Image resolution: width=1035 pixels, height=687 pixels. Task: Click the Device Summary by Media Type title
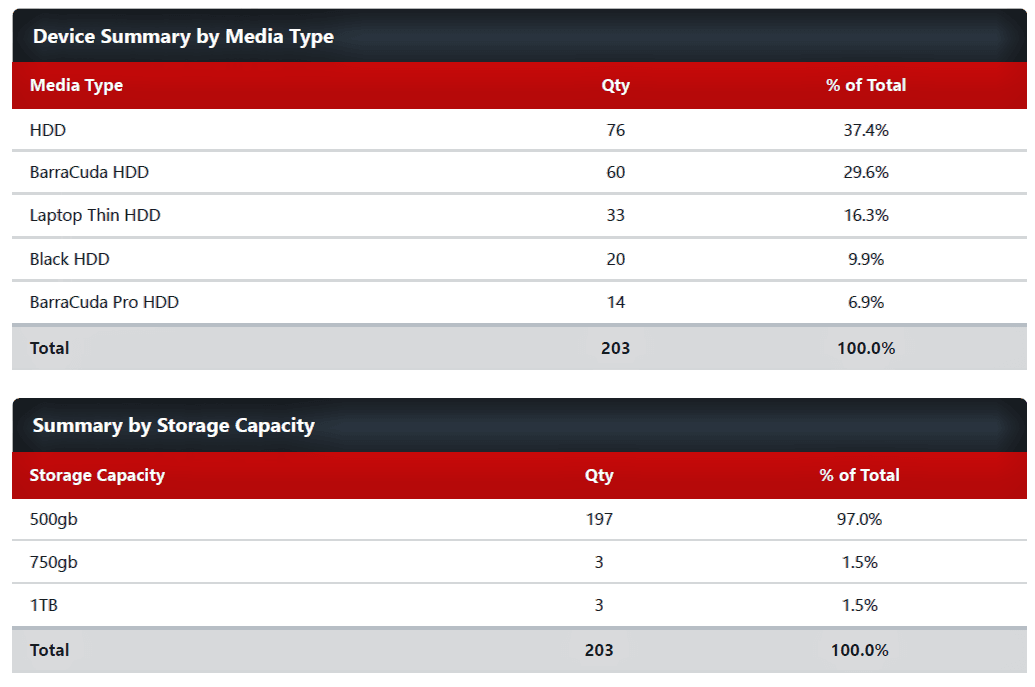pyautogui.click(x=183, y=36)
